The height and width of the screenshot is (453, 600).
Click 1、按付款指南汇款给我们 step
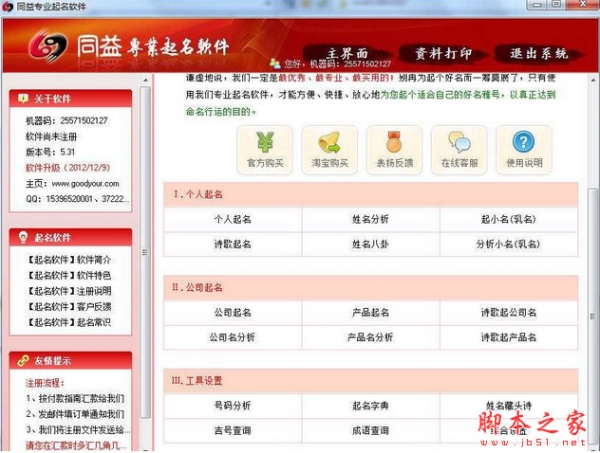[75, 399]
